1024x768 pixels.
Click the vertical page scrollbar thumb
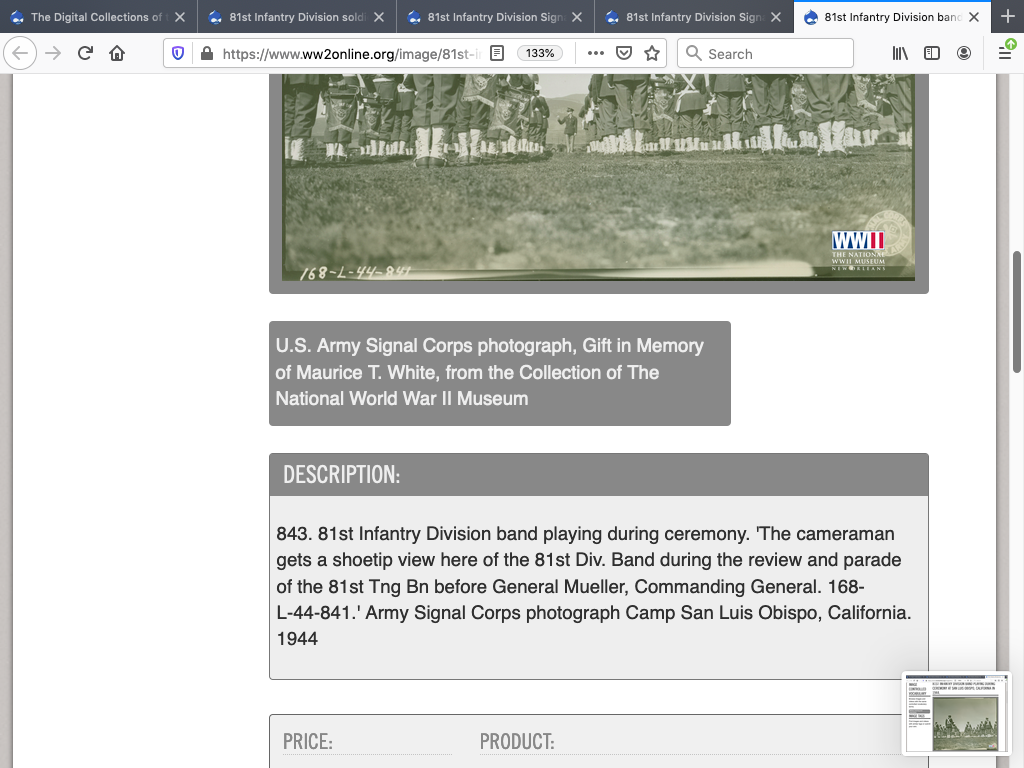click(1017, 312)
